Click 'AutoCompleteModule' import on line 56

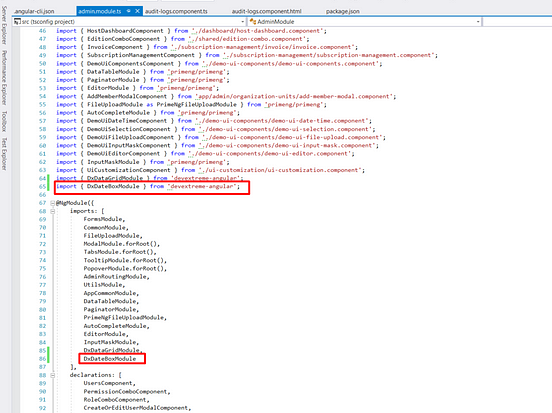click(118, 113)
